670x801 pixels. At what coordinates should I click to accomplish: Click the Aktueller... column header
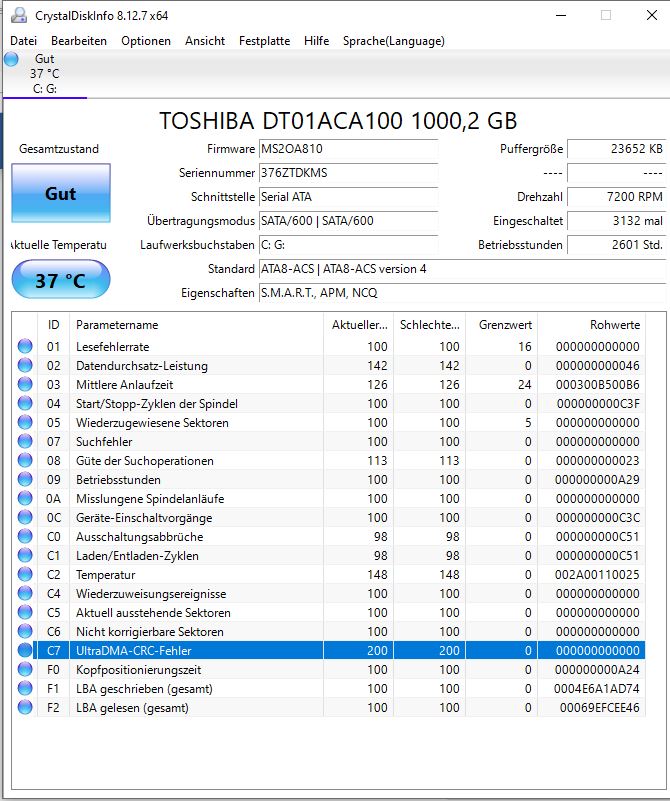click(x=358, y=325)
